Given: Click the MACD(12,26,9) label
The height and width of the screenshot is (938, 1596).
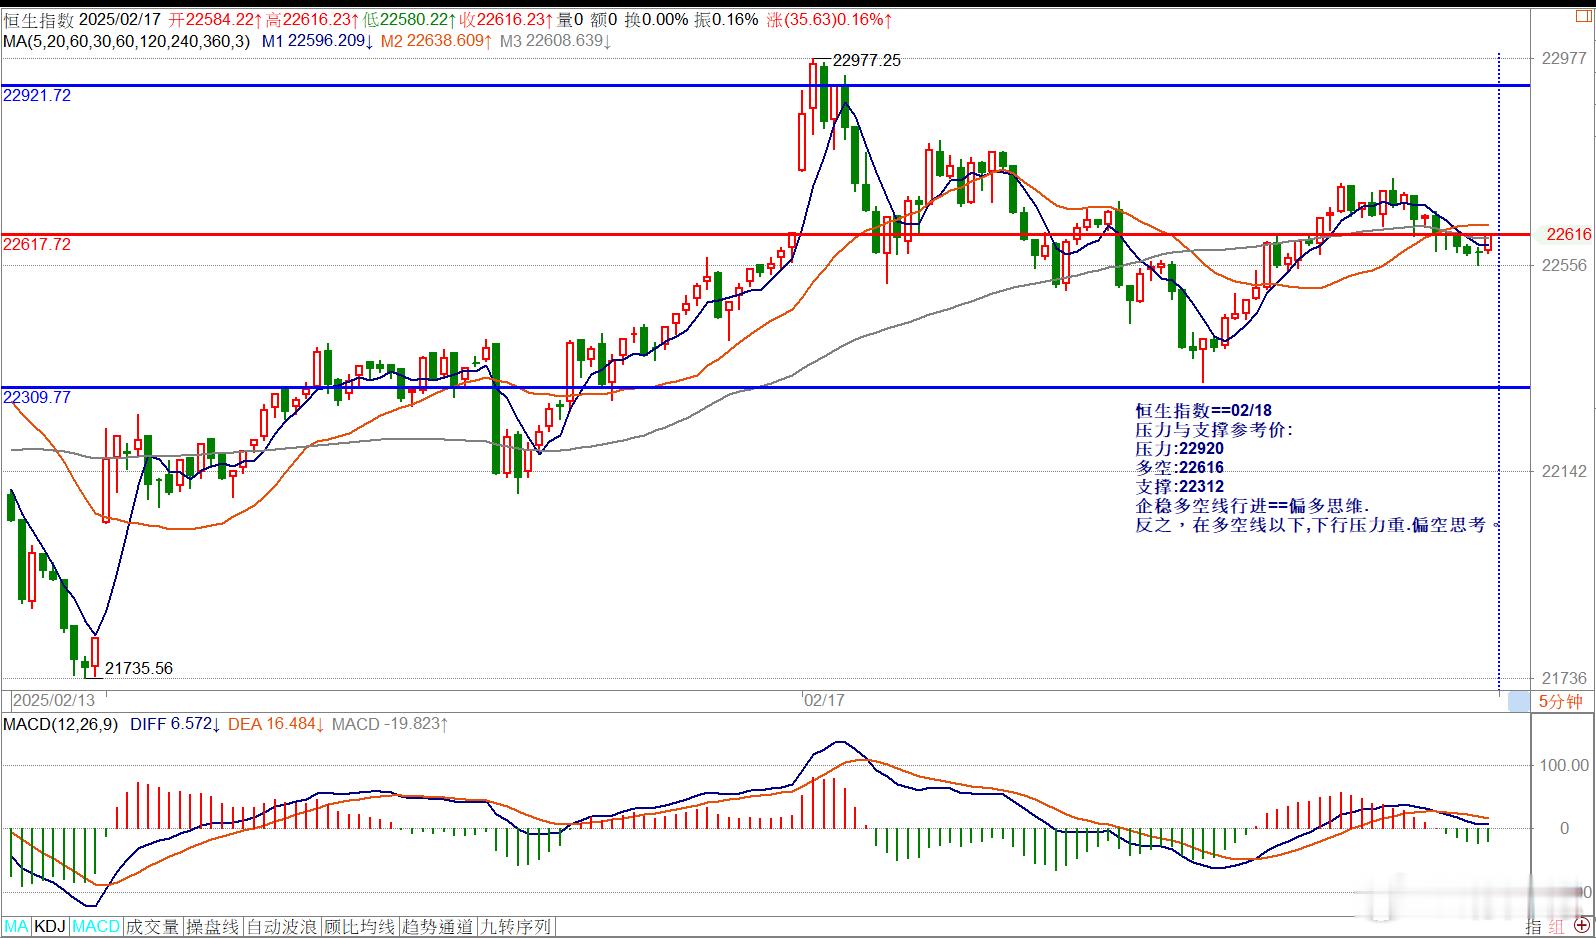Looking at the screenshot, I should coord(61,723).
